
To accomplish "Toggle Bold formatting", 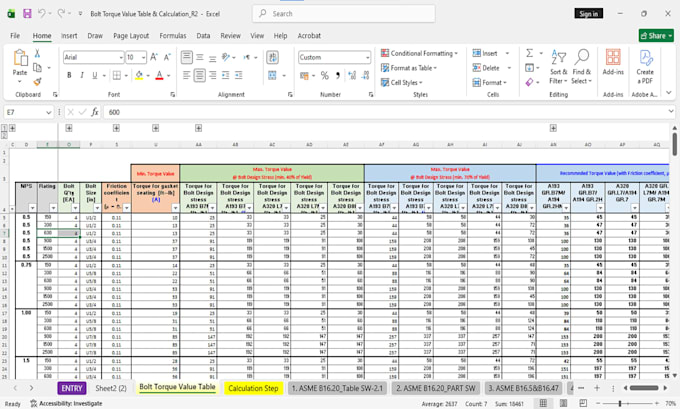I will [69, 75].
